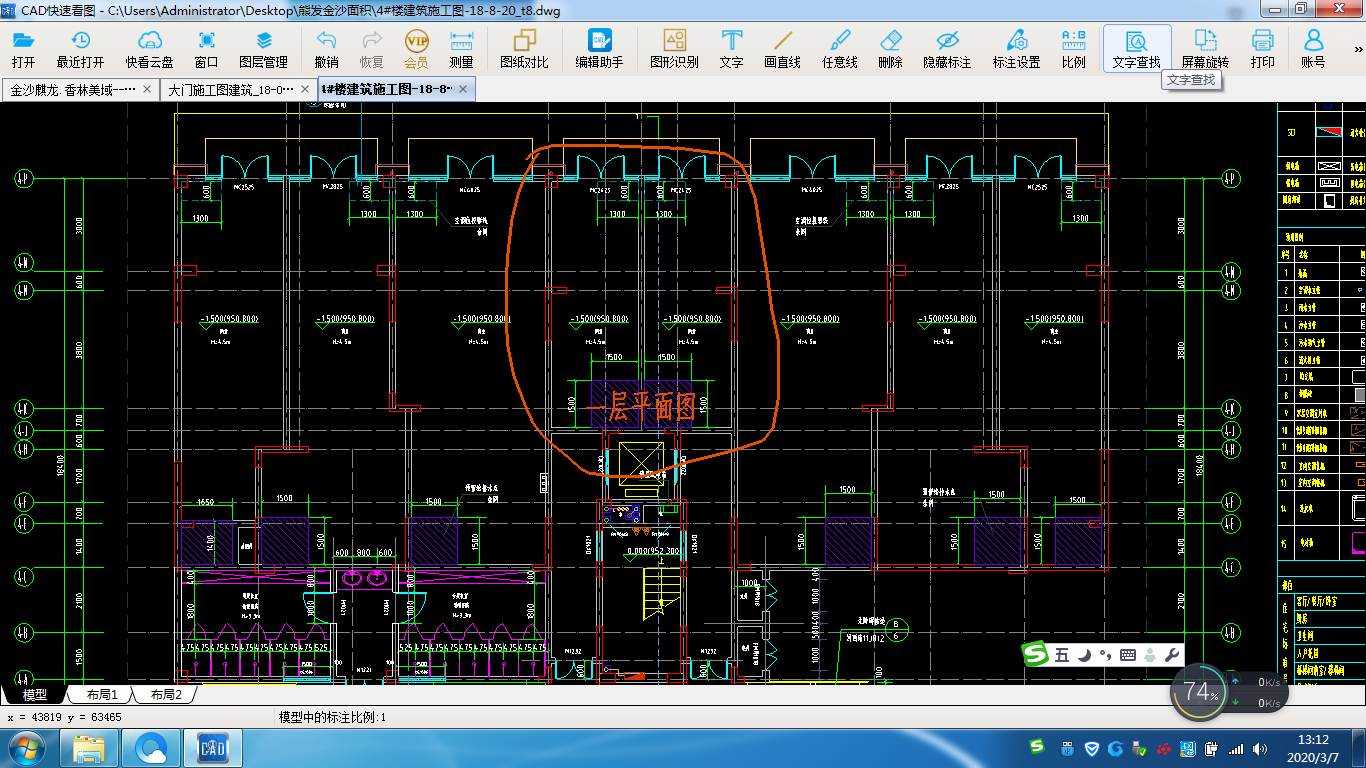Open File Explorer from the taskbar
This screenshot has height=768, width=1366.
91,748
